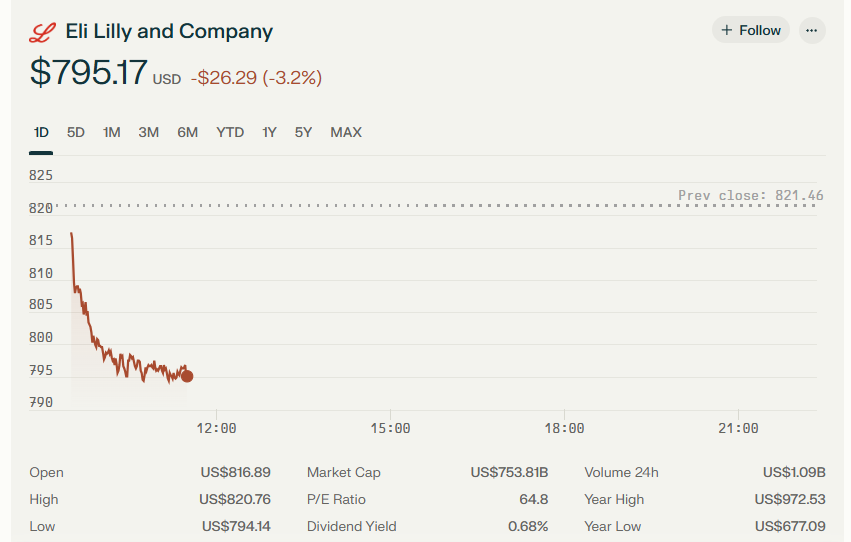The image size is (851, 542).
Task: Click the Low value US$794.14
Action: click(x=236, y=526)
